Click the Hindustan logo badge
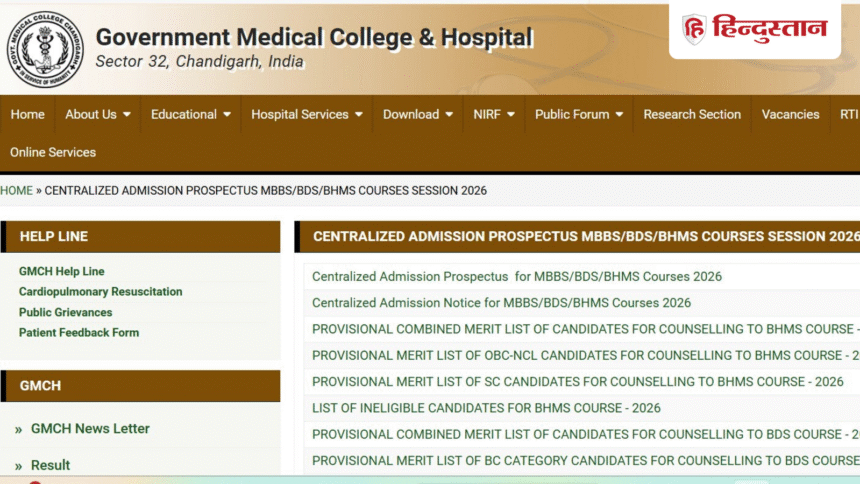This screenshot has width=860, height=484. coord(755,29)
